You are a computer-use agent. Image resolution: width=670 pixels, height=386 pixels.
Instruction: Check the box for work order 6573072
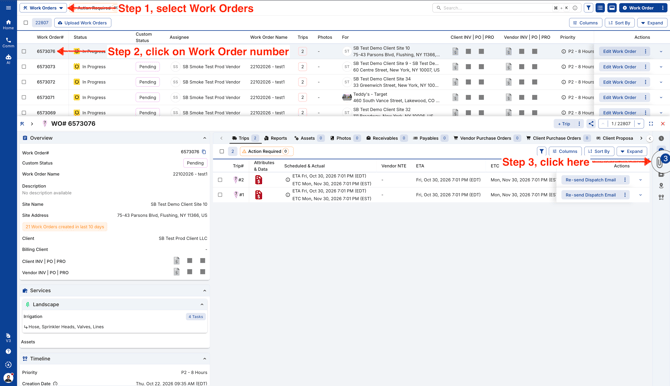(x=24, y=82)
